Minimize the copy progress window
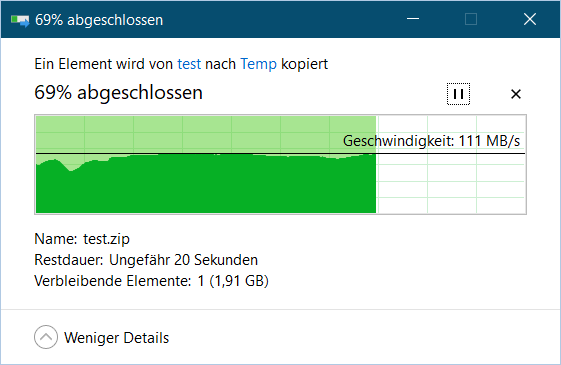The height and width of the screenshot is (365, 561). (x=413, y=19)
